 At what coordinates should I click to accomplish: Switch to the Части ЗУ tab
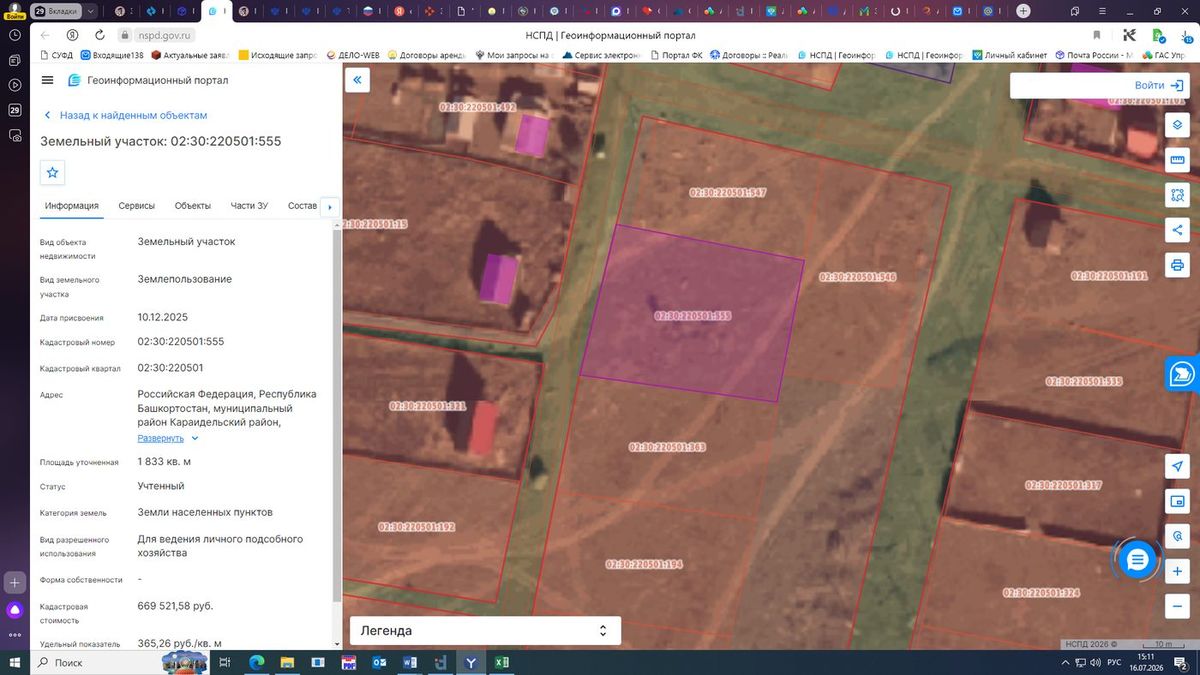[249, 206]
